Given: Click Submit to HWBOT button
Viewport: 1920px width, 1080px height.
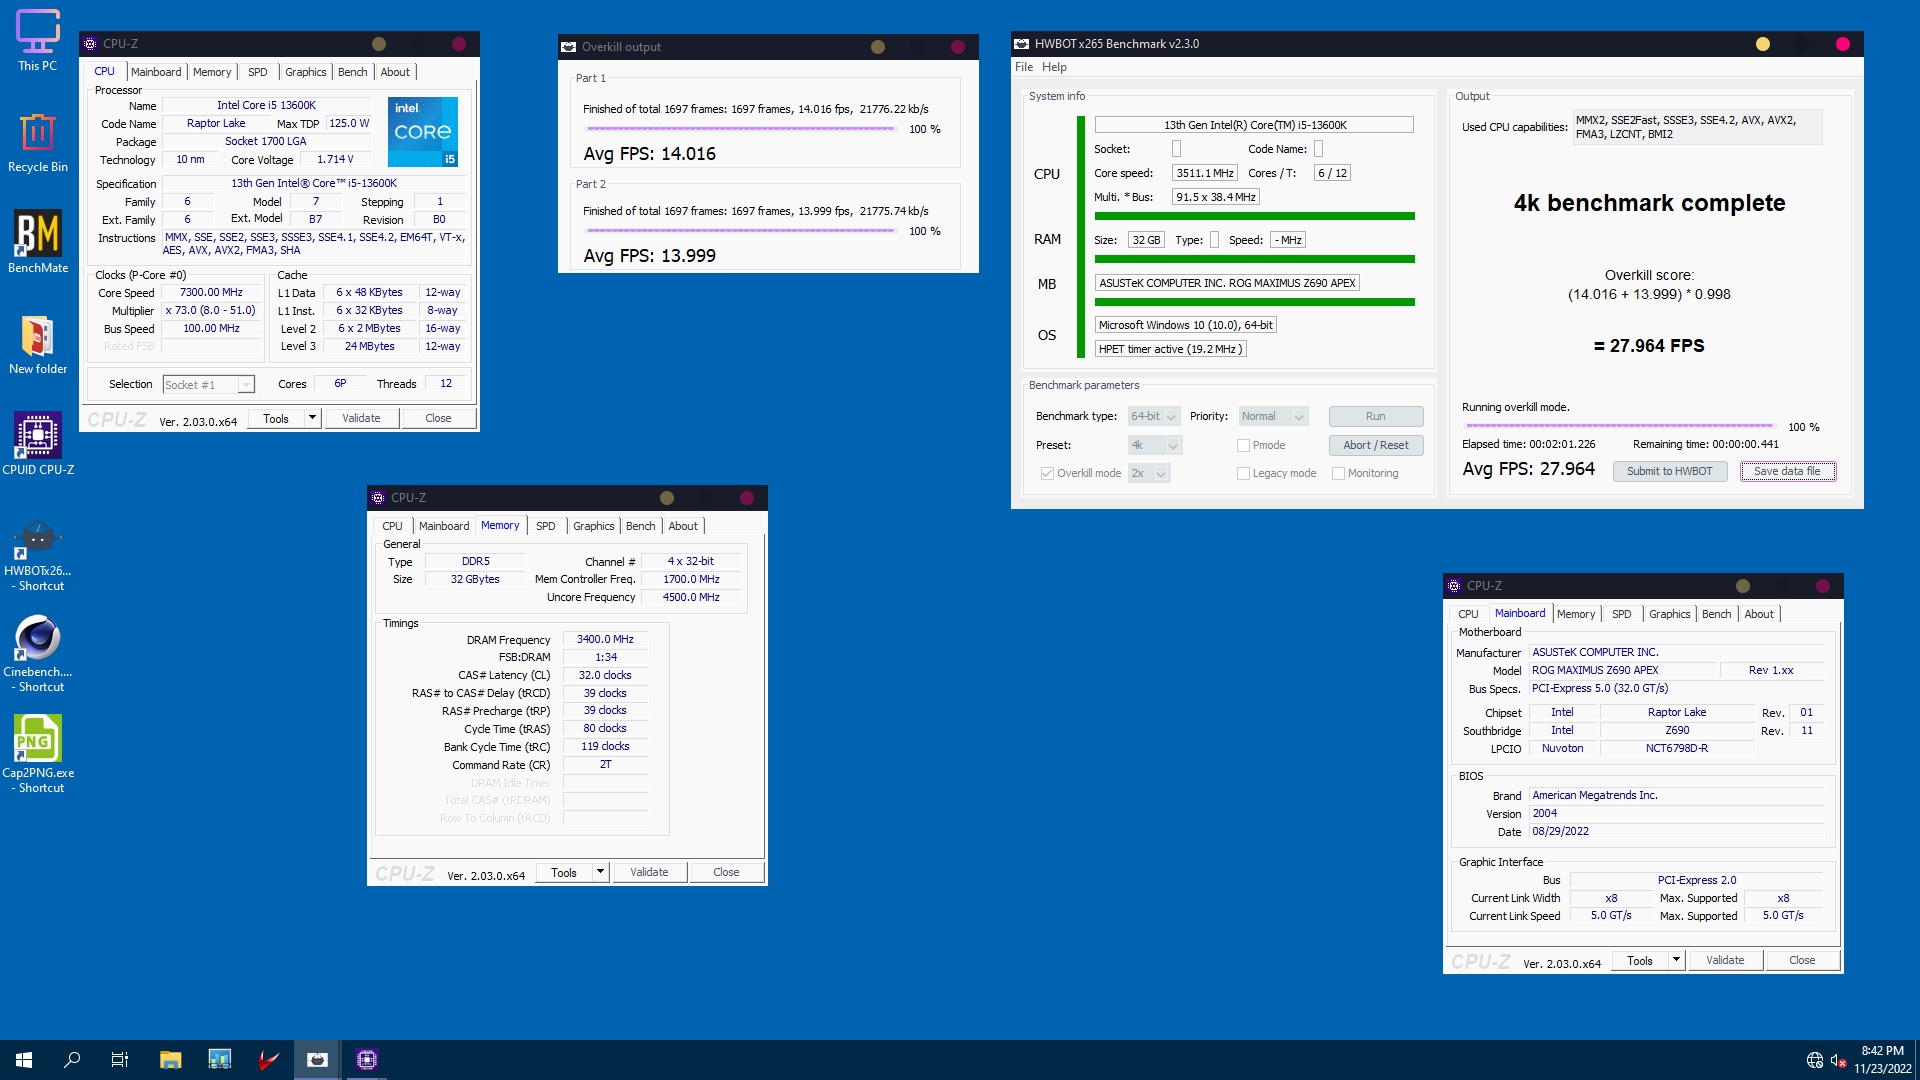Looking at the screenshot, I should coord(1669,471).
